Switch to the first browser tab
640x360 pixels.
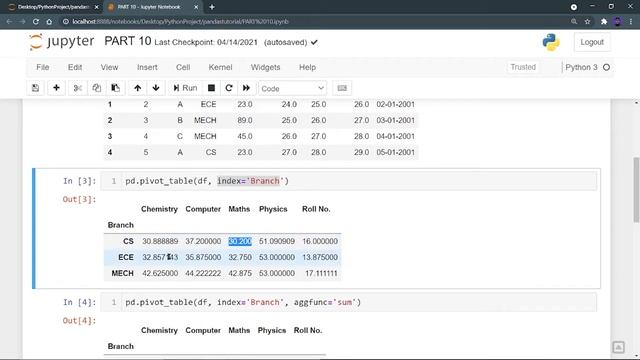(53, 7)
